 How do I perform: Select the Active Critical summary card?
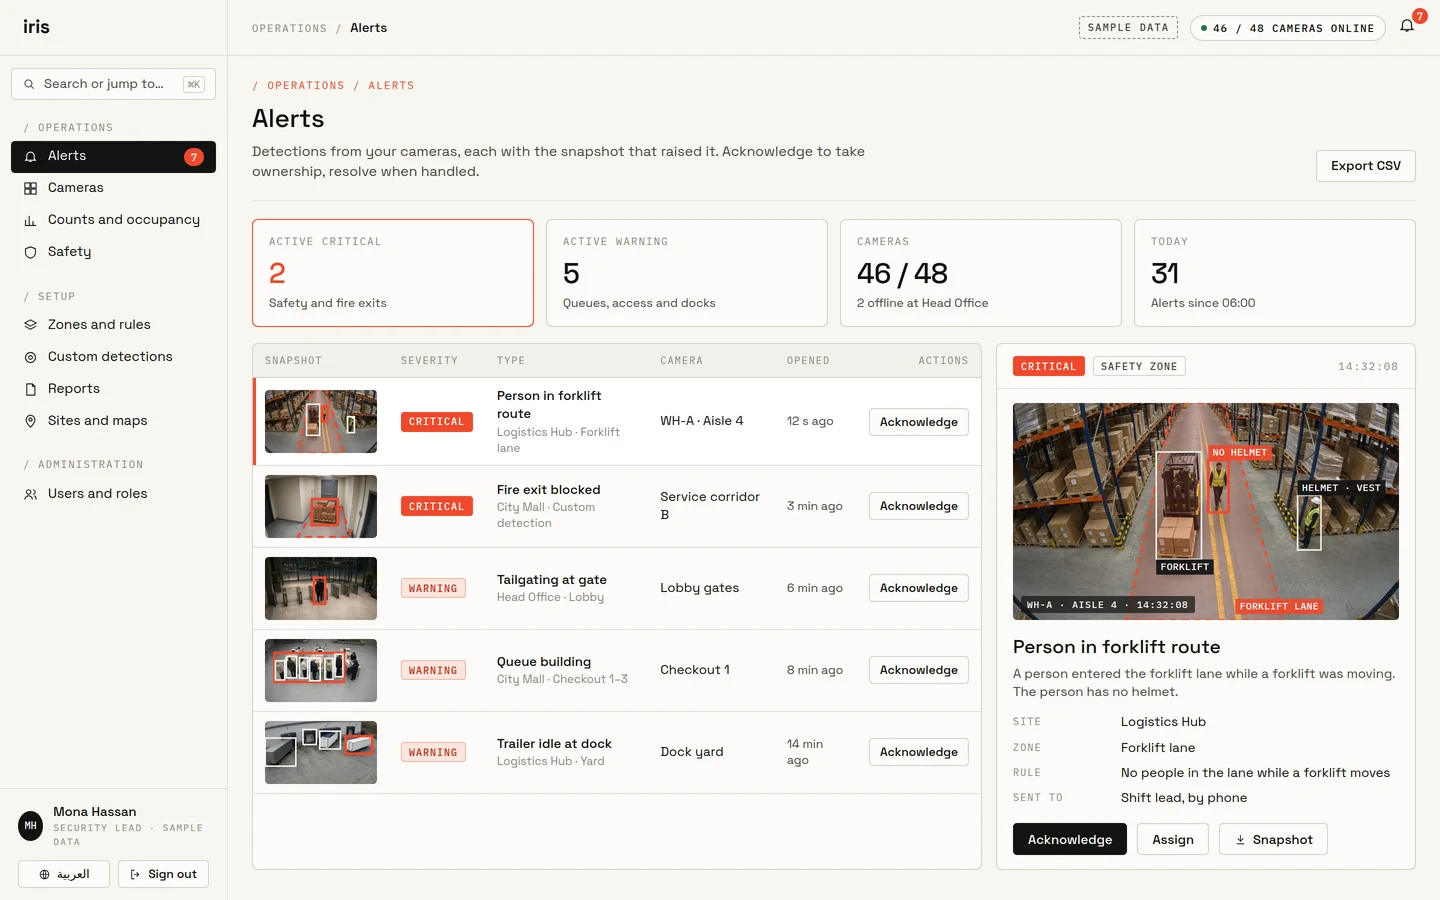coord(393,273)
